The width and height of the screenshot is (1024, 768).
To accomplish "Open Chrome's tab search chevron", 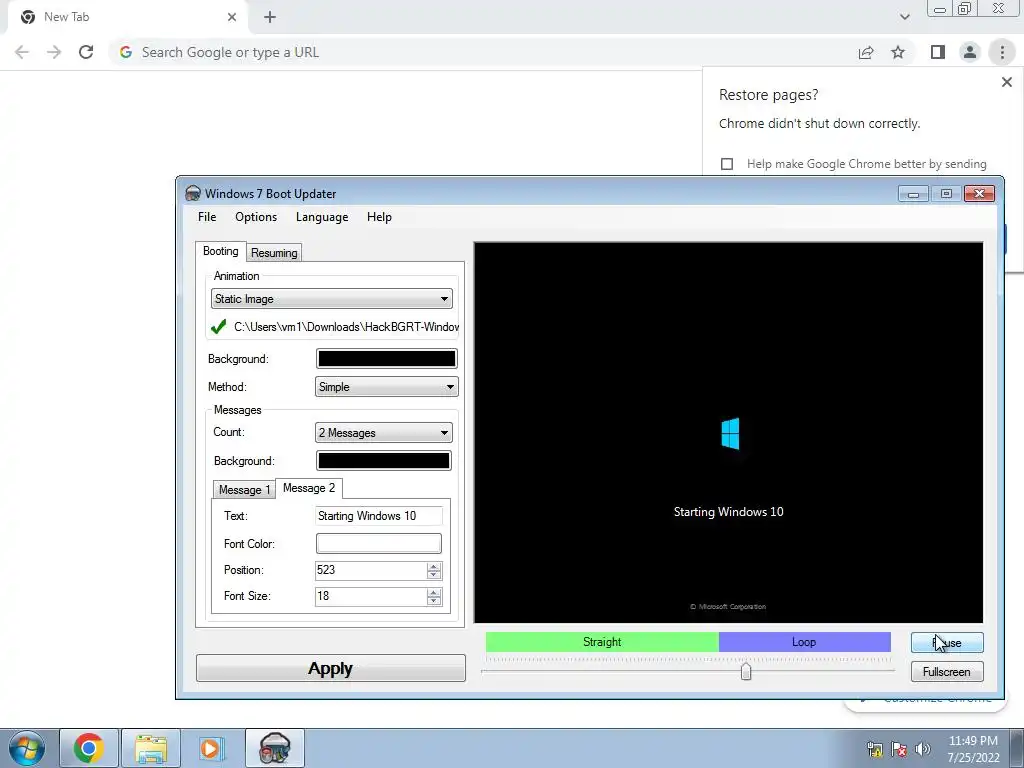I will (904, 17).
